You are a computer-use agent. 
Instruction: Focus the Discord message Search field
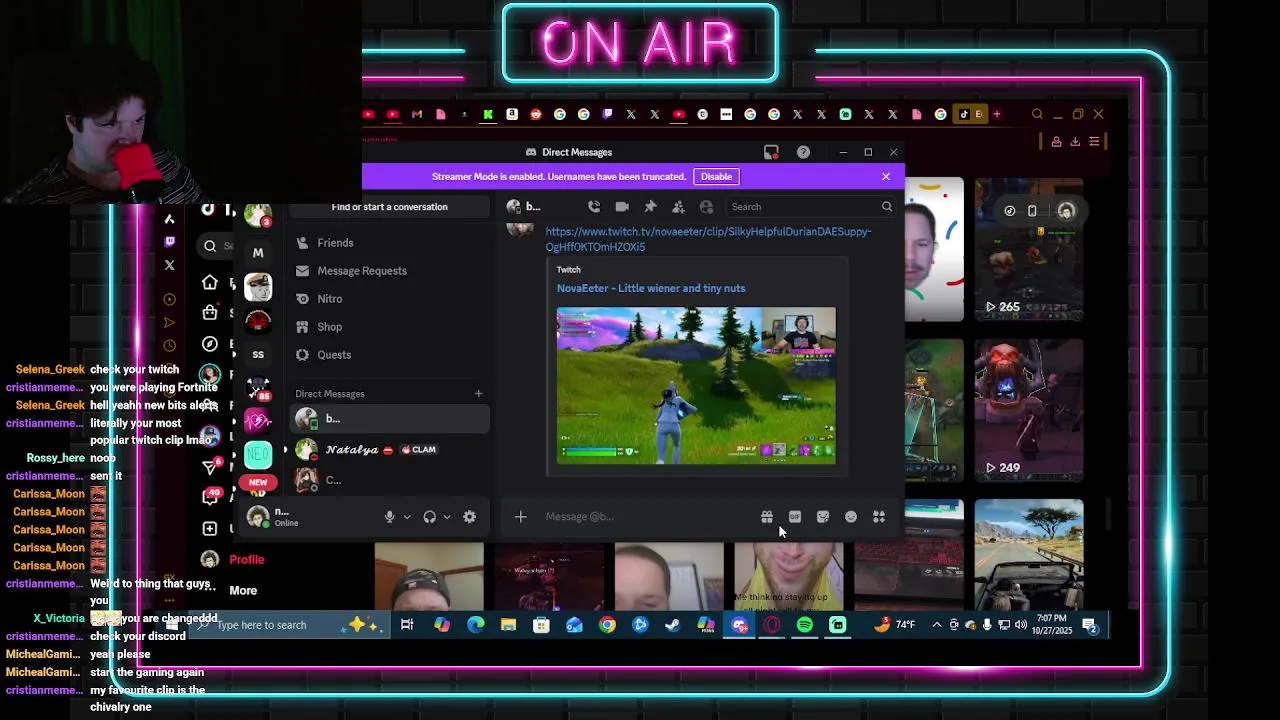810,207
